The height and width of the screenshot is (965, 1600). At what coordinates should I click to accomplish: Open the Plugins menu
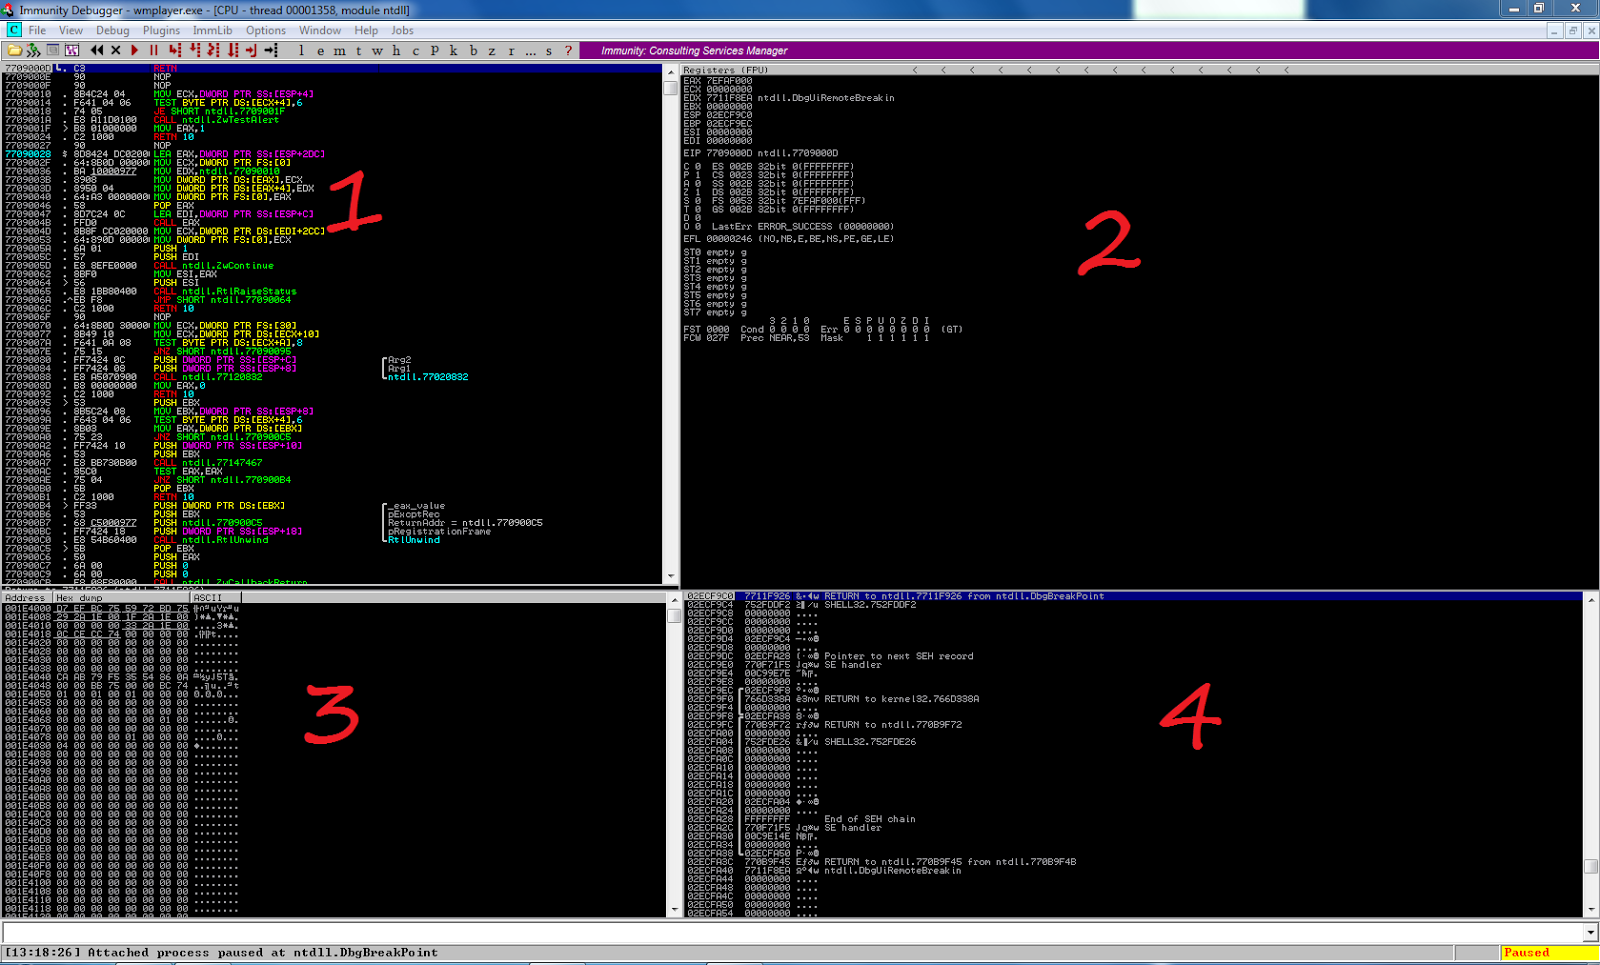pos(161,30)
